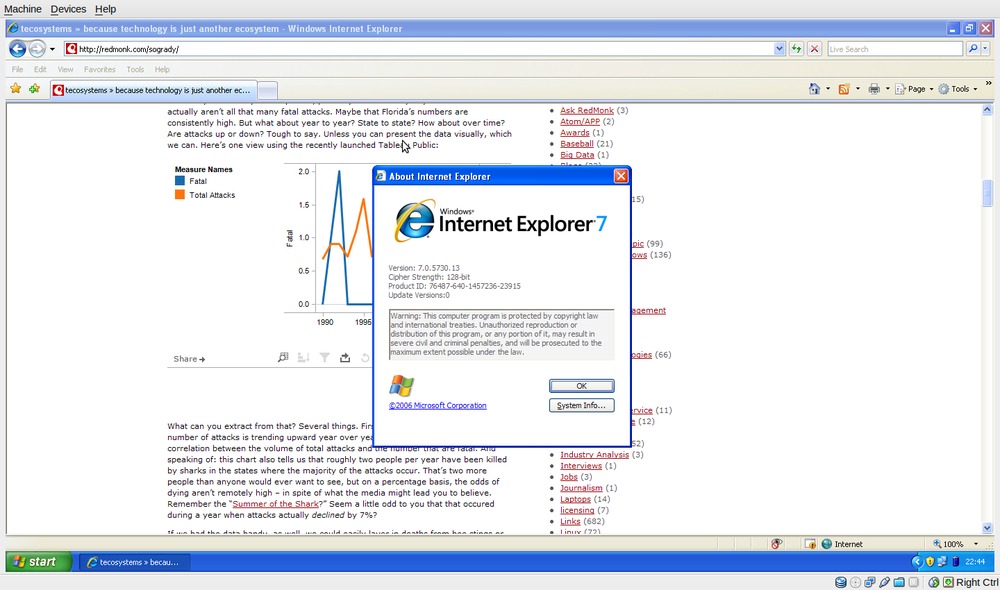Click the chart export icon
The image size is (1000, 590).
345,358
